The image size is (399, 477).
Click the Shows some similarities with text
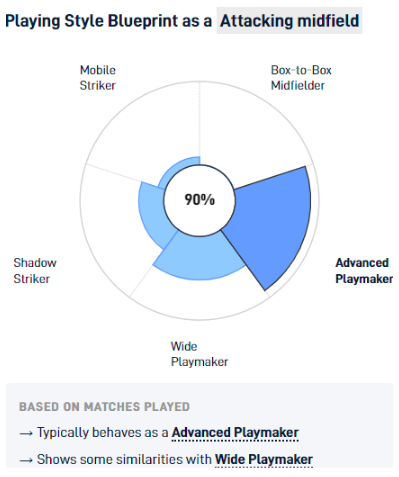[x=124, y=459]
